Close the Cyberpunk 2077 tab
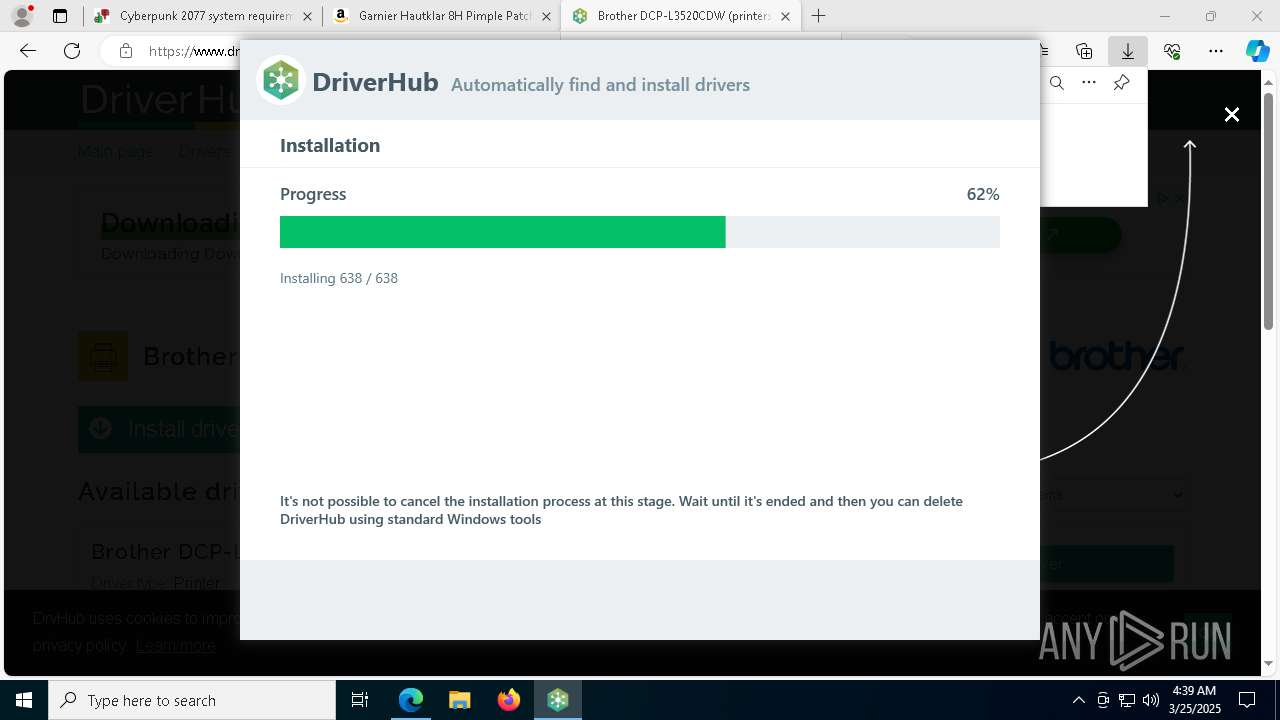 point(307,16)
